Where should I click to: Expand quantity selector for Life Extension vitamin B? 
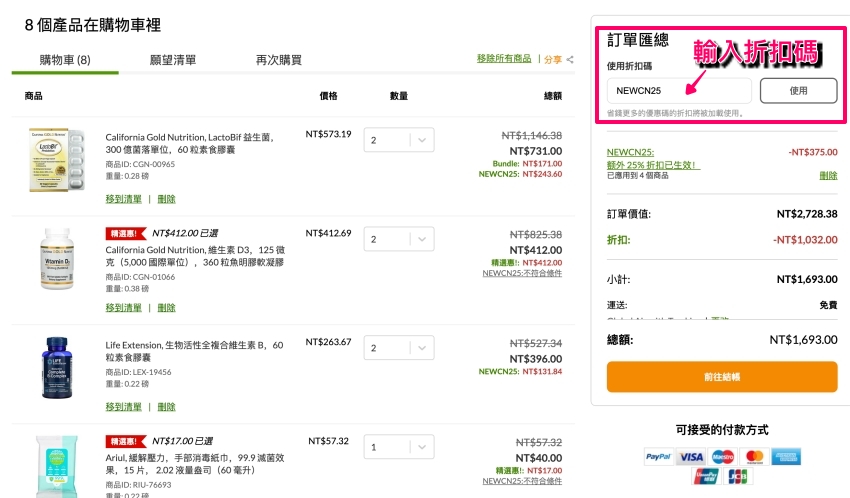coord(399,348)
